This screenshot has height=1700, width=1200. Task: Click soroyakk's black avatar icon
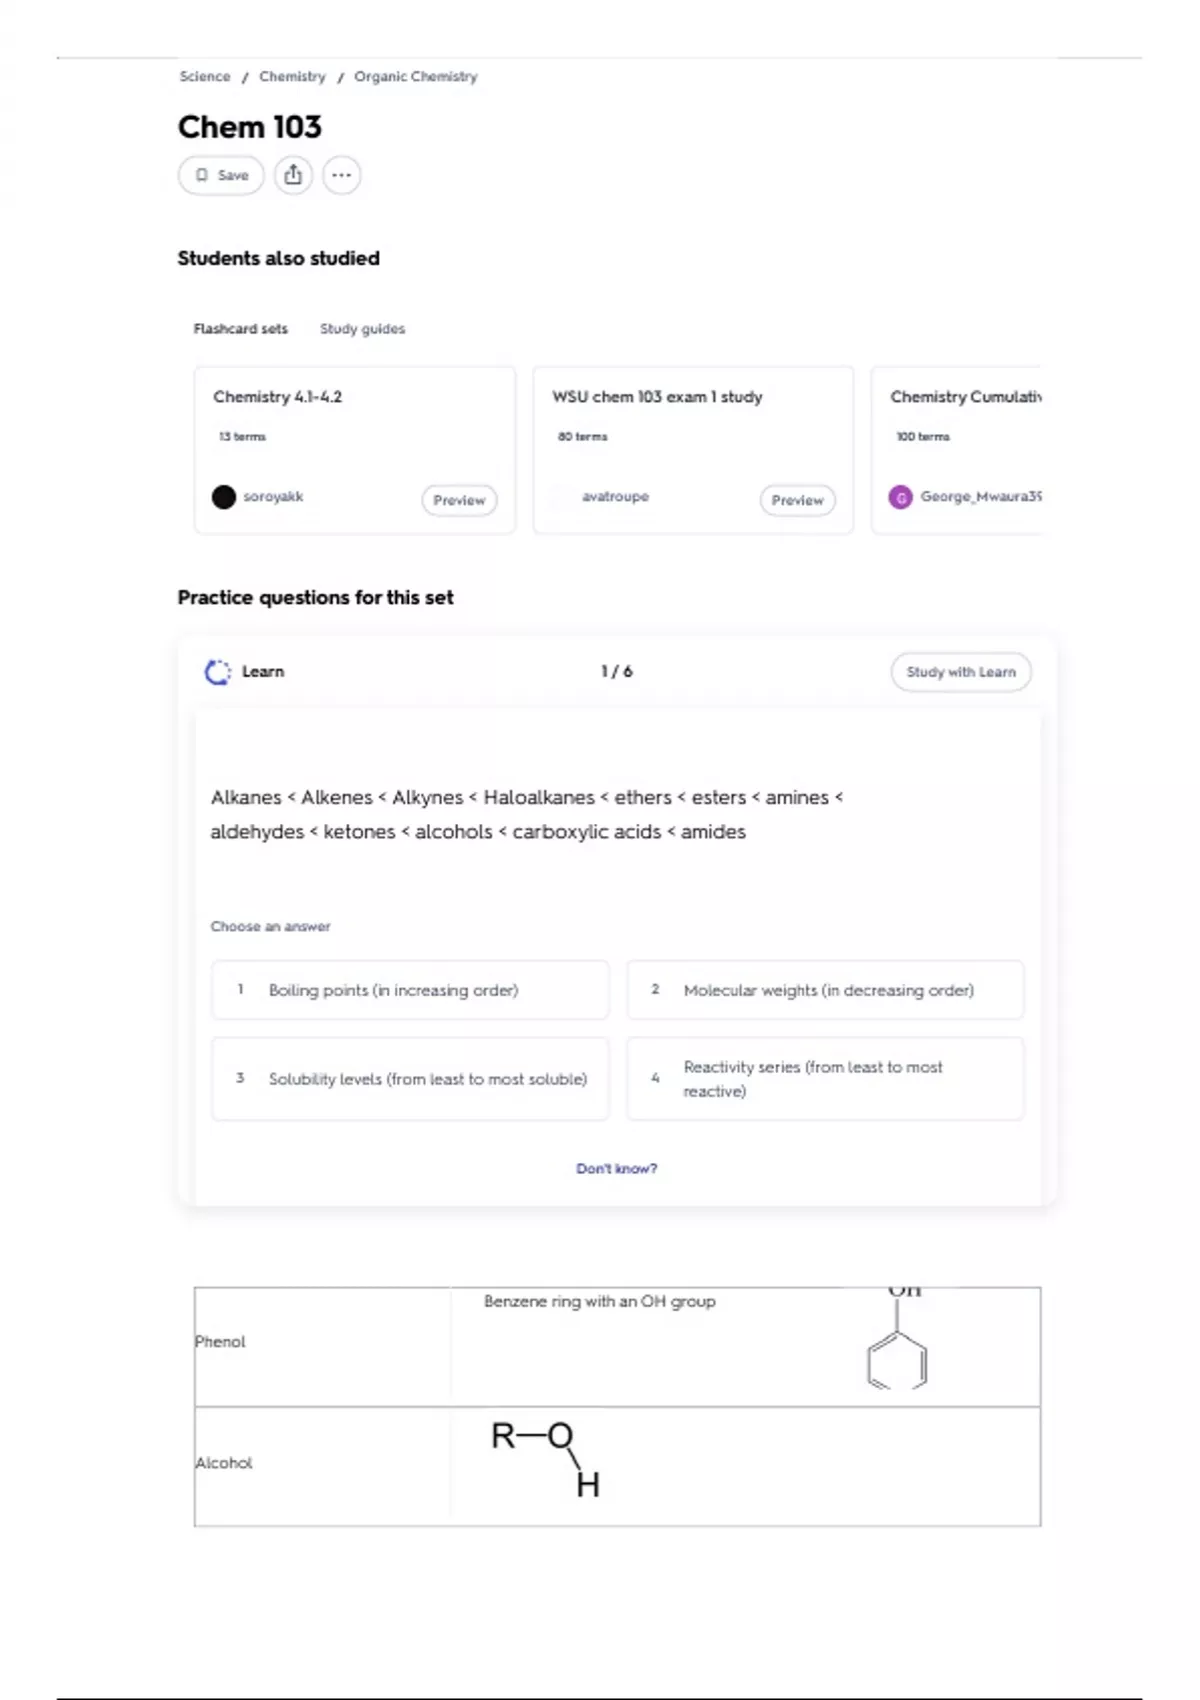tap(224, 497)
